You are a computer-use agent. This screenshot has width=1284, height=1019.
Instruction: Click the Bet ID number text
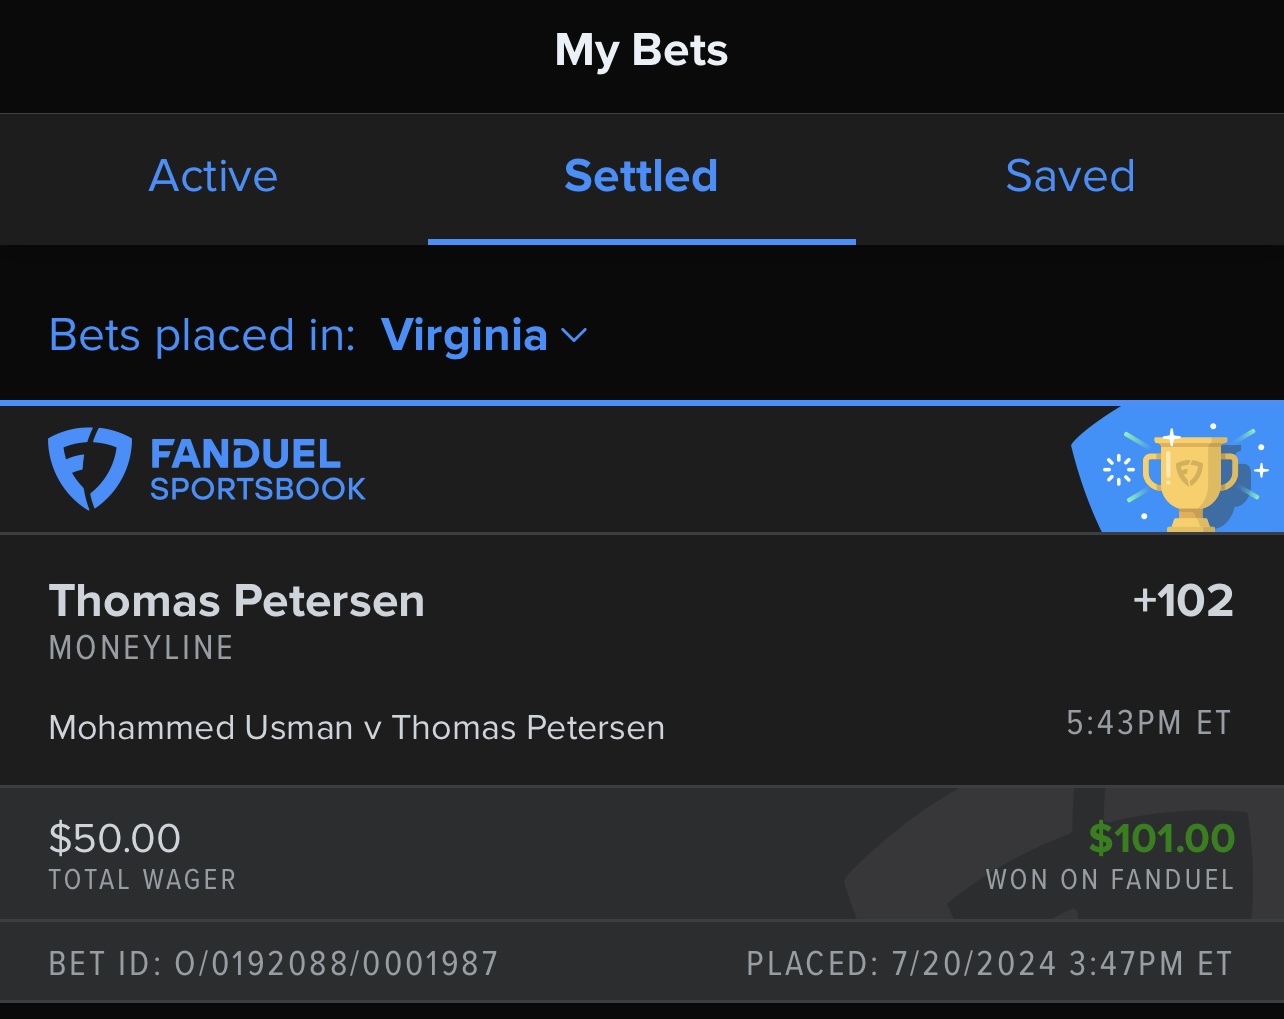point(273,964)
